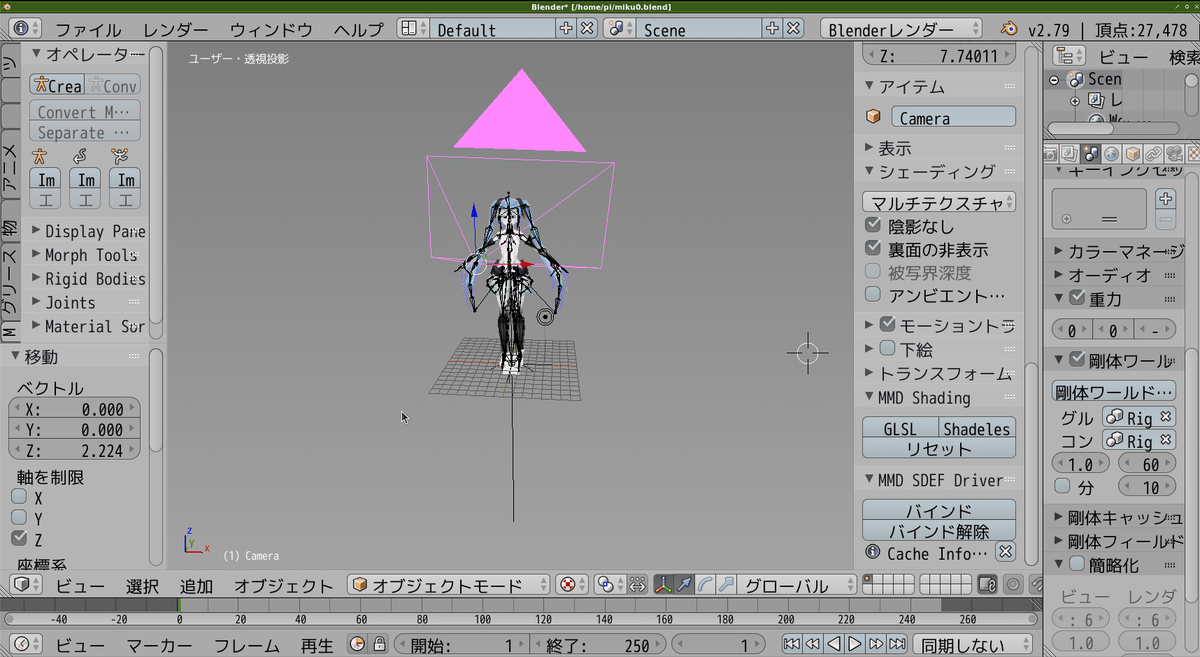This screenshot has width=1200, height=657.
Task: Play animation in reverse
Action: tap(834, 645)
